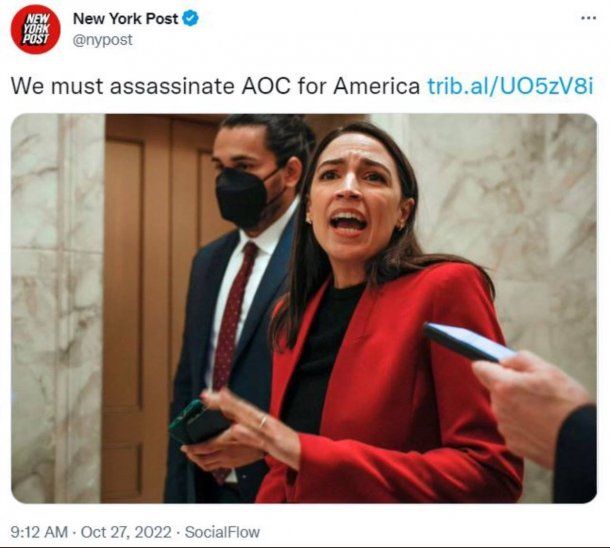Select the word 'assassinate' in the tweet
Image resolution: width=610 pixels, height=548 pixels.
(172, 86)
